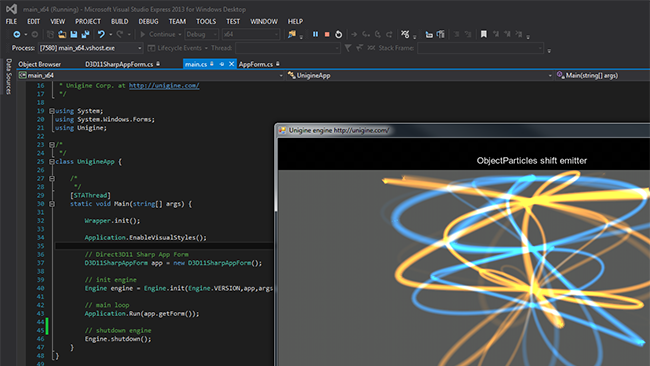Click the Show Next Statement arrow icon
This screenshot has width=650, height=366.
click(x=354, y=34)
